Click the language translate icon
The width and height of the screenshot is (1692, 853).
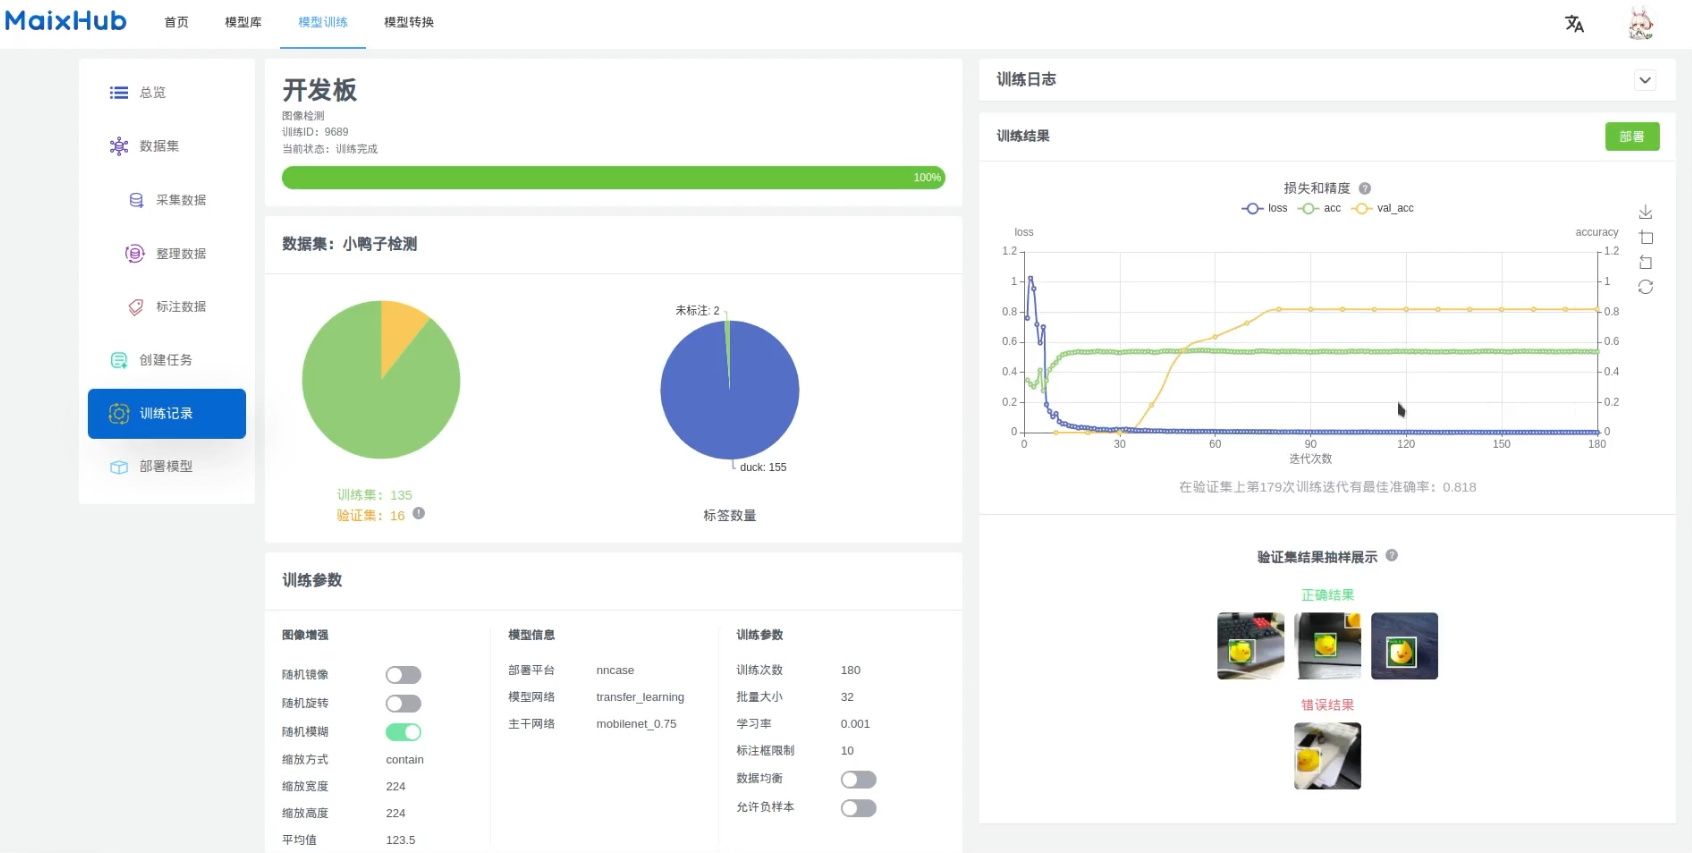(1574, 24)
